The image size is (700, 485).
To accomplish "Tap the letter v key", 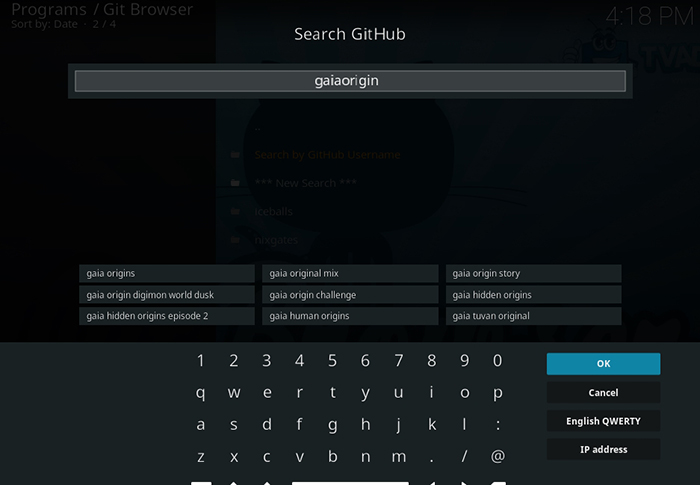I will coord(300,456).
